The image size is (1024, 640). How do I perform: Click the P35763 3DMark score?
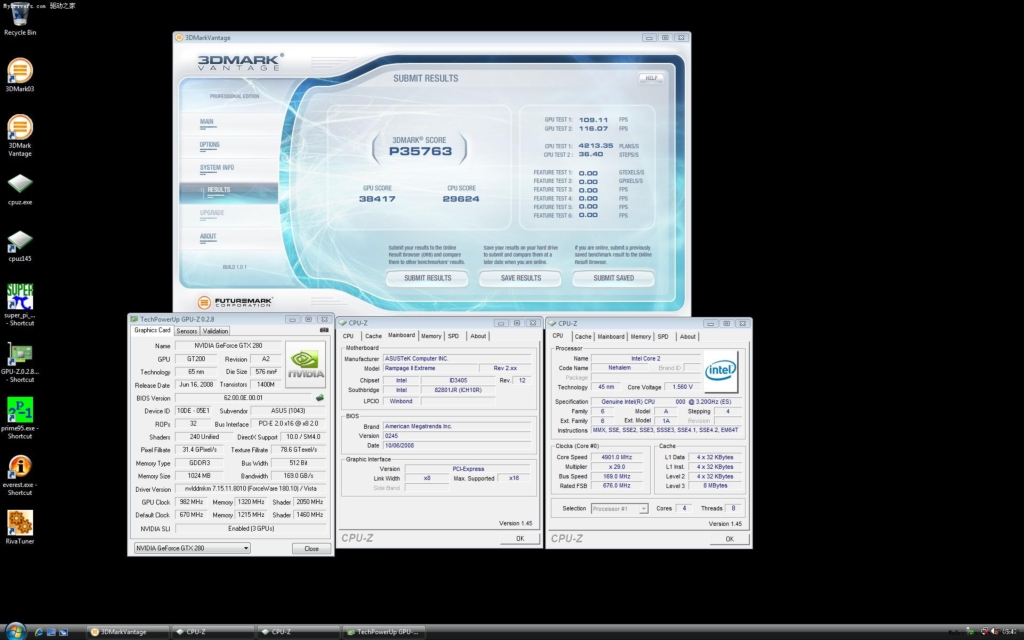(x=420, y=152)
